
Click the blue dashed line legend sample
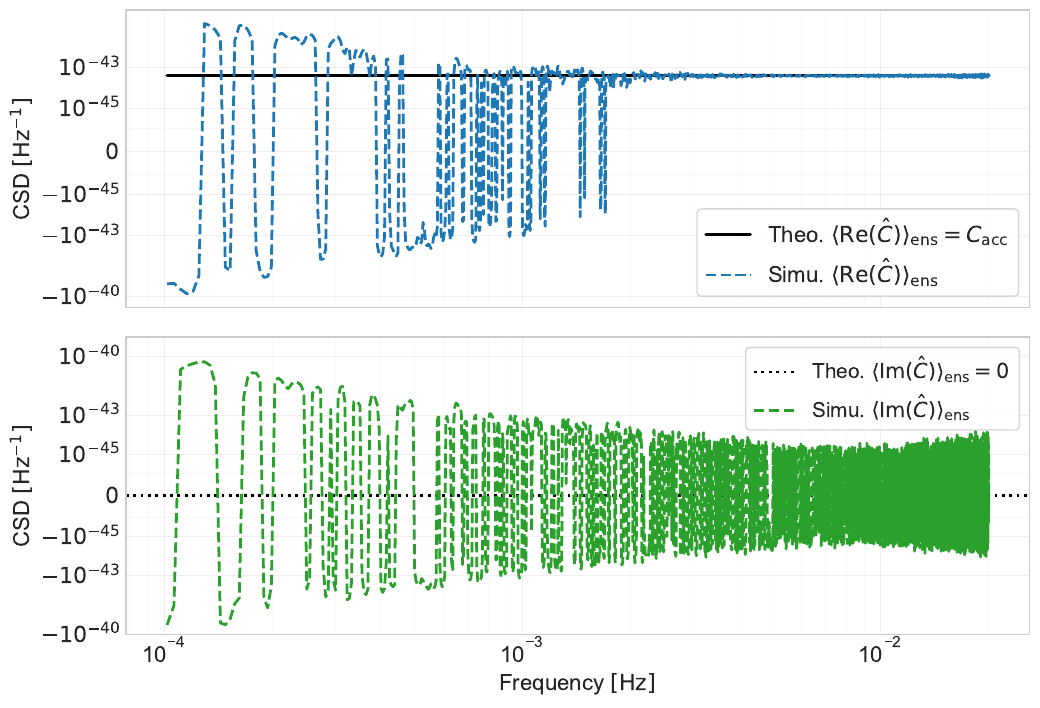(728, 274)
